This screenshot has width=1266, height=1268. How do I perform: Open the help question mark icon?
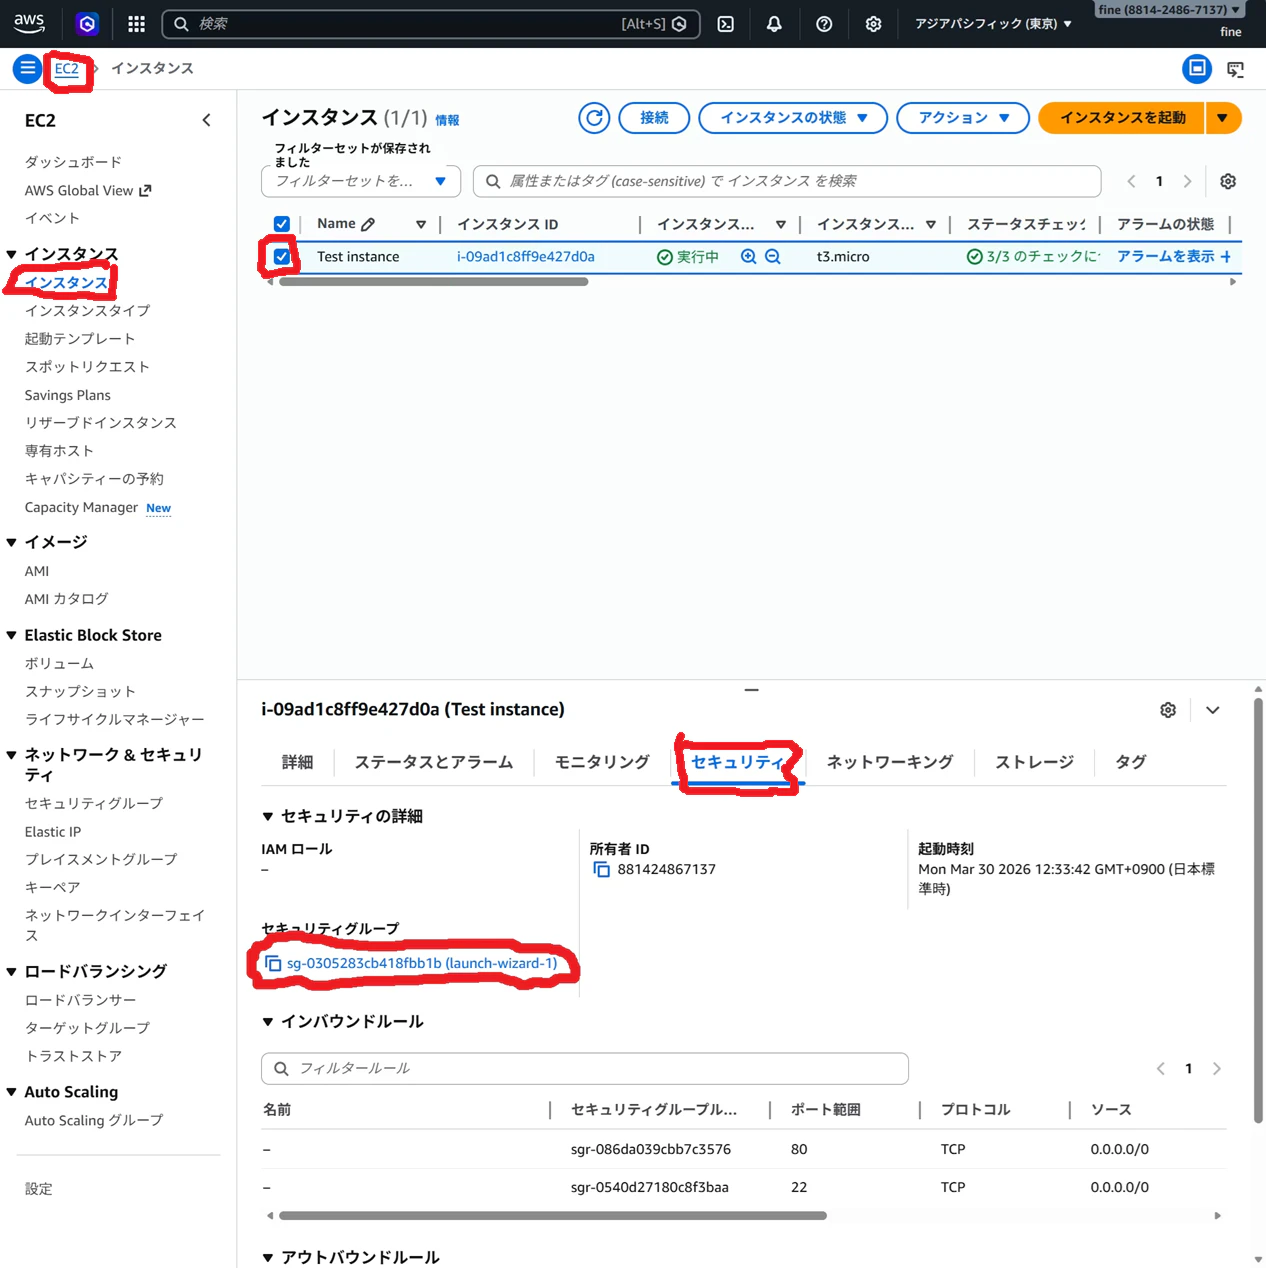coord(824,24)
